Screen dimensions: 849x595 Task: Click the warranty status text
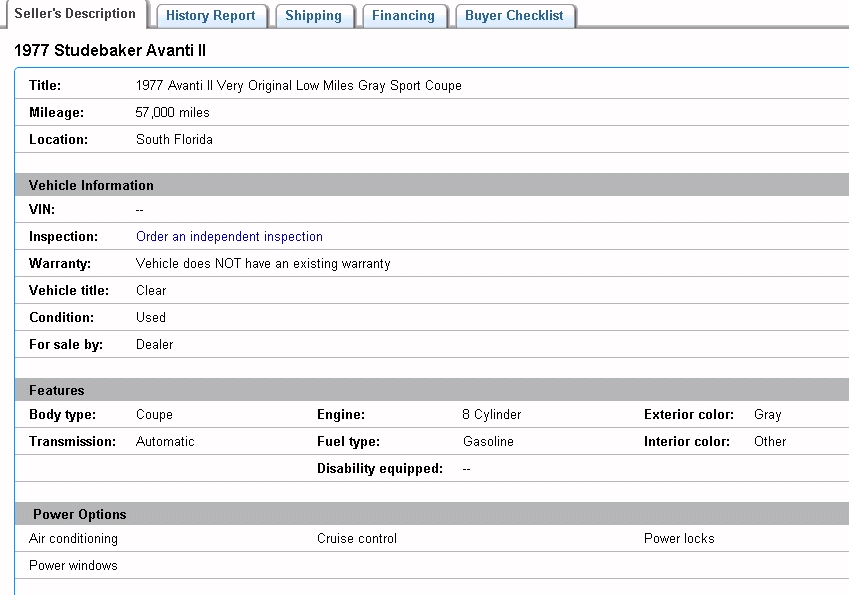(263, 264)
